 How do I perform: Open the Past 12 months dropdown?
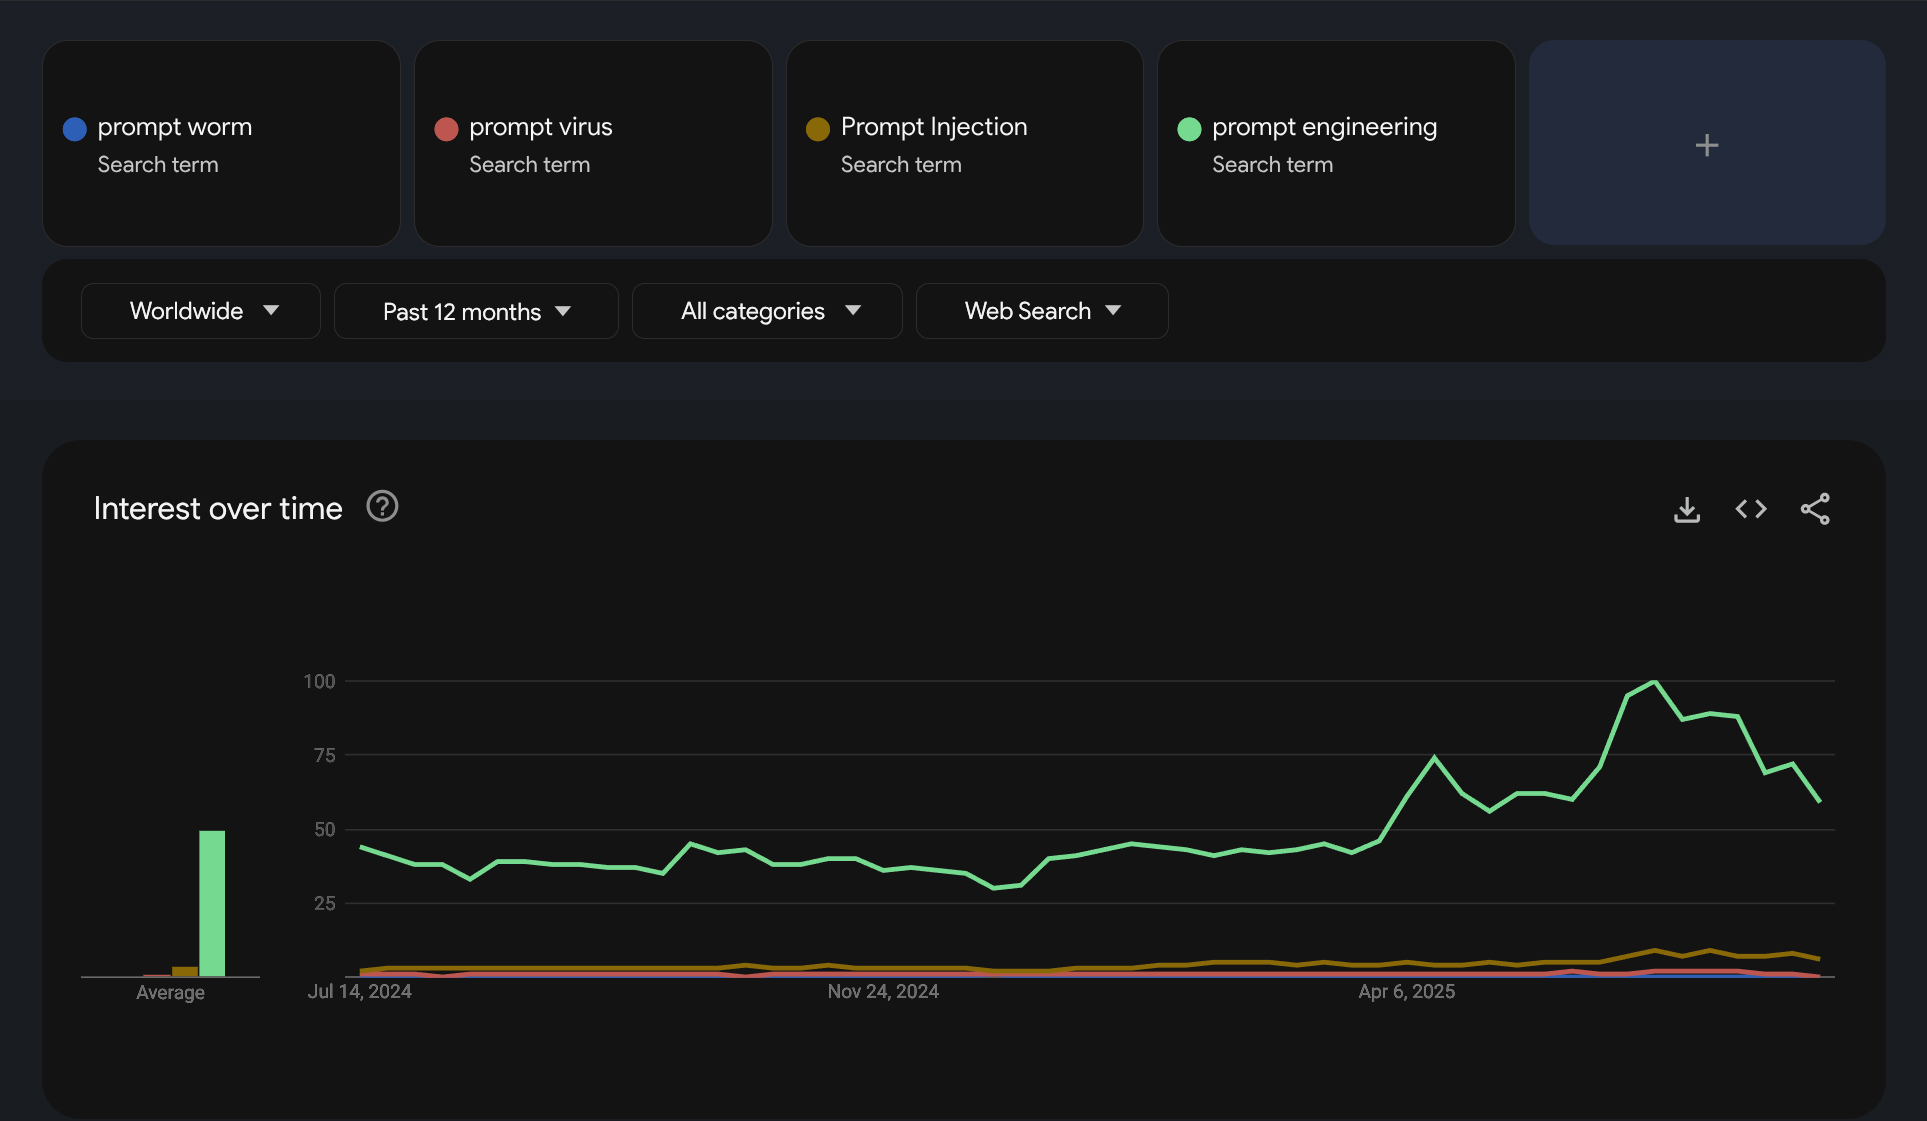coord(476,311)
